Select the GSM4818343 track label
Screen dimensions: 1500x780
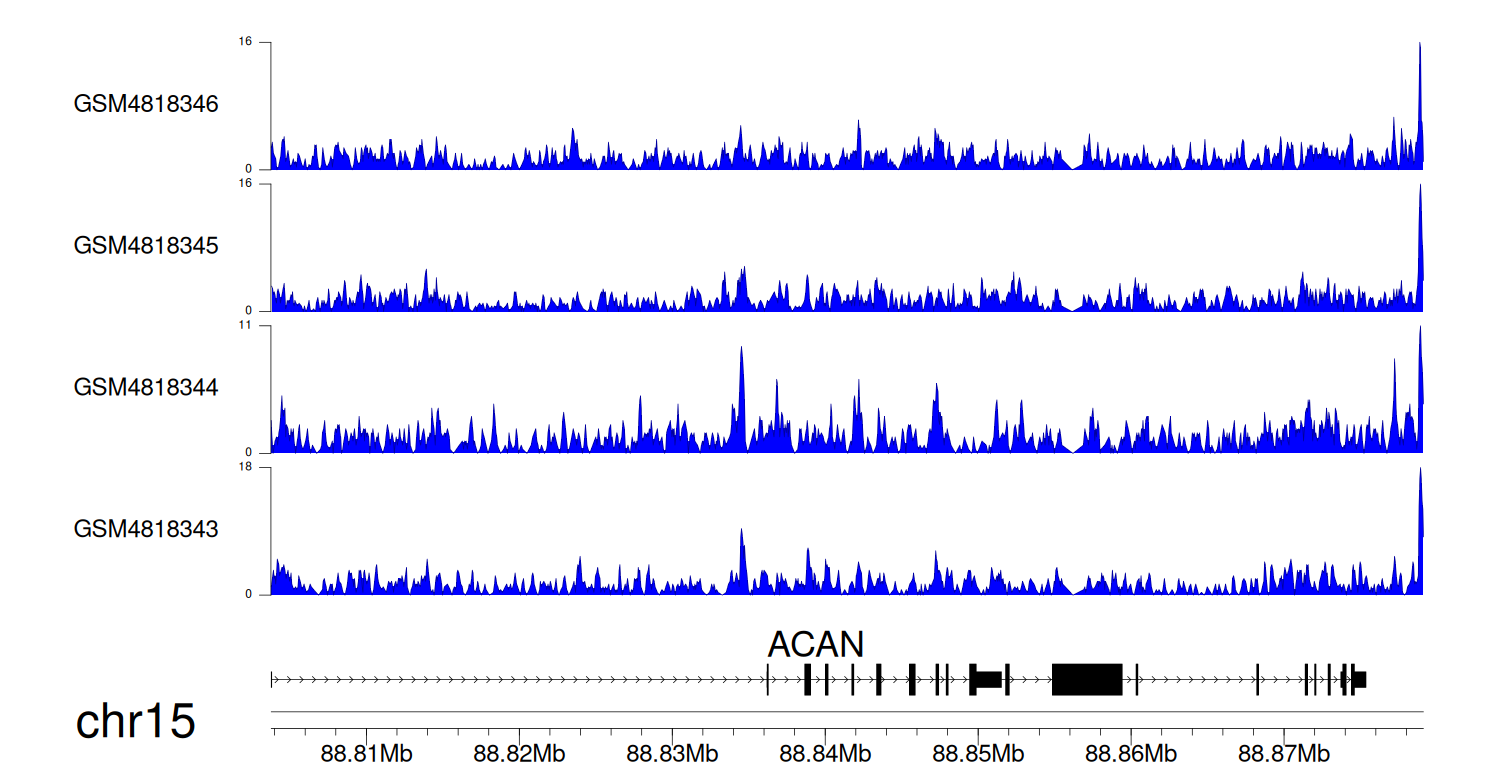click(x=146, y=529)
